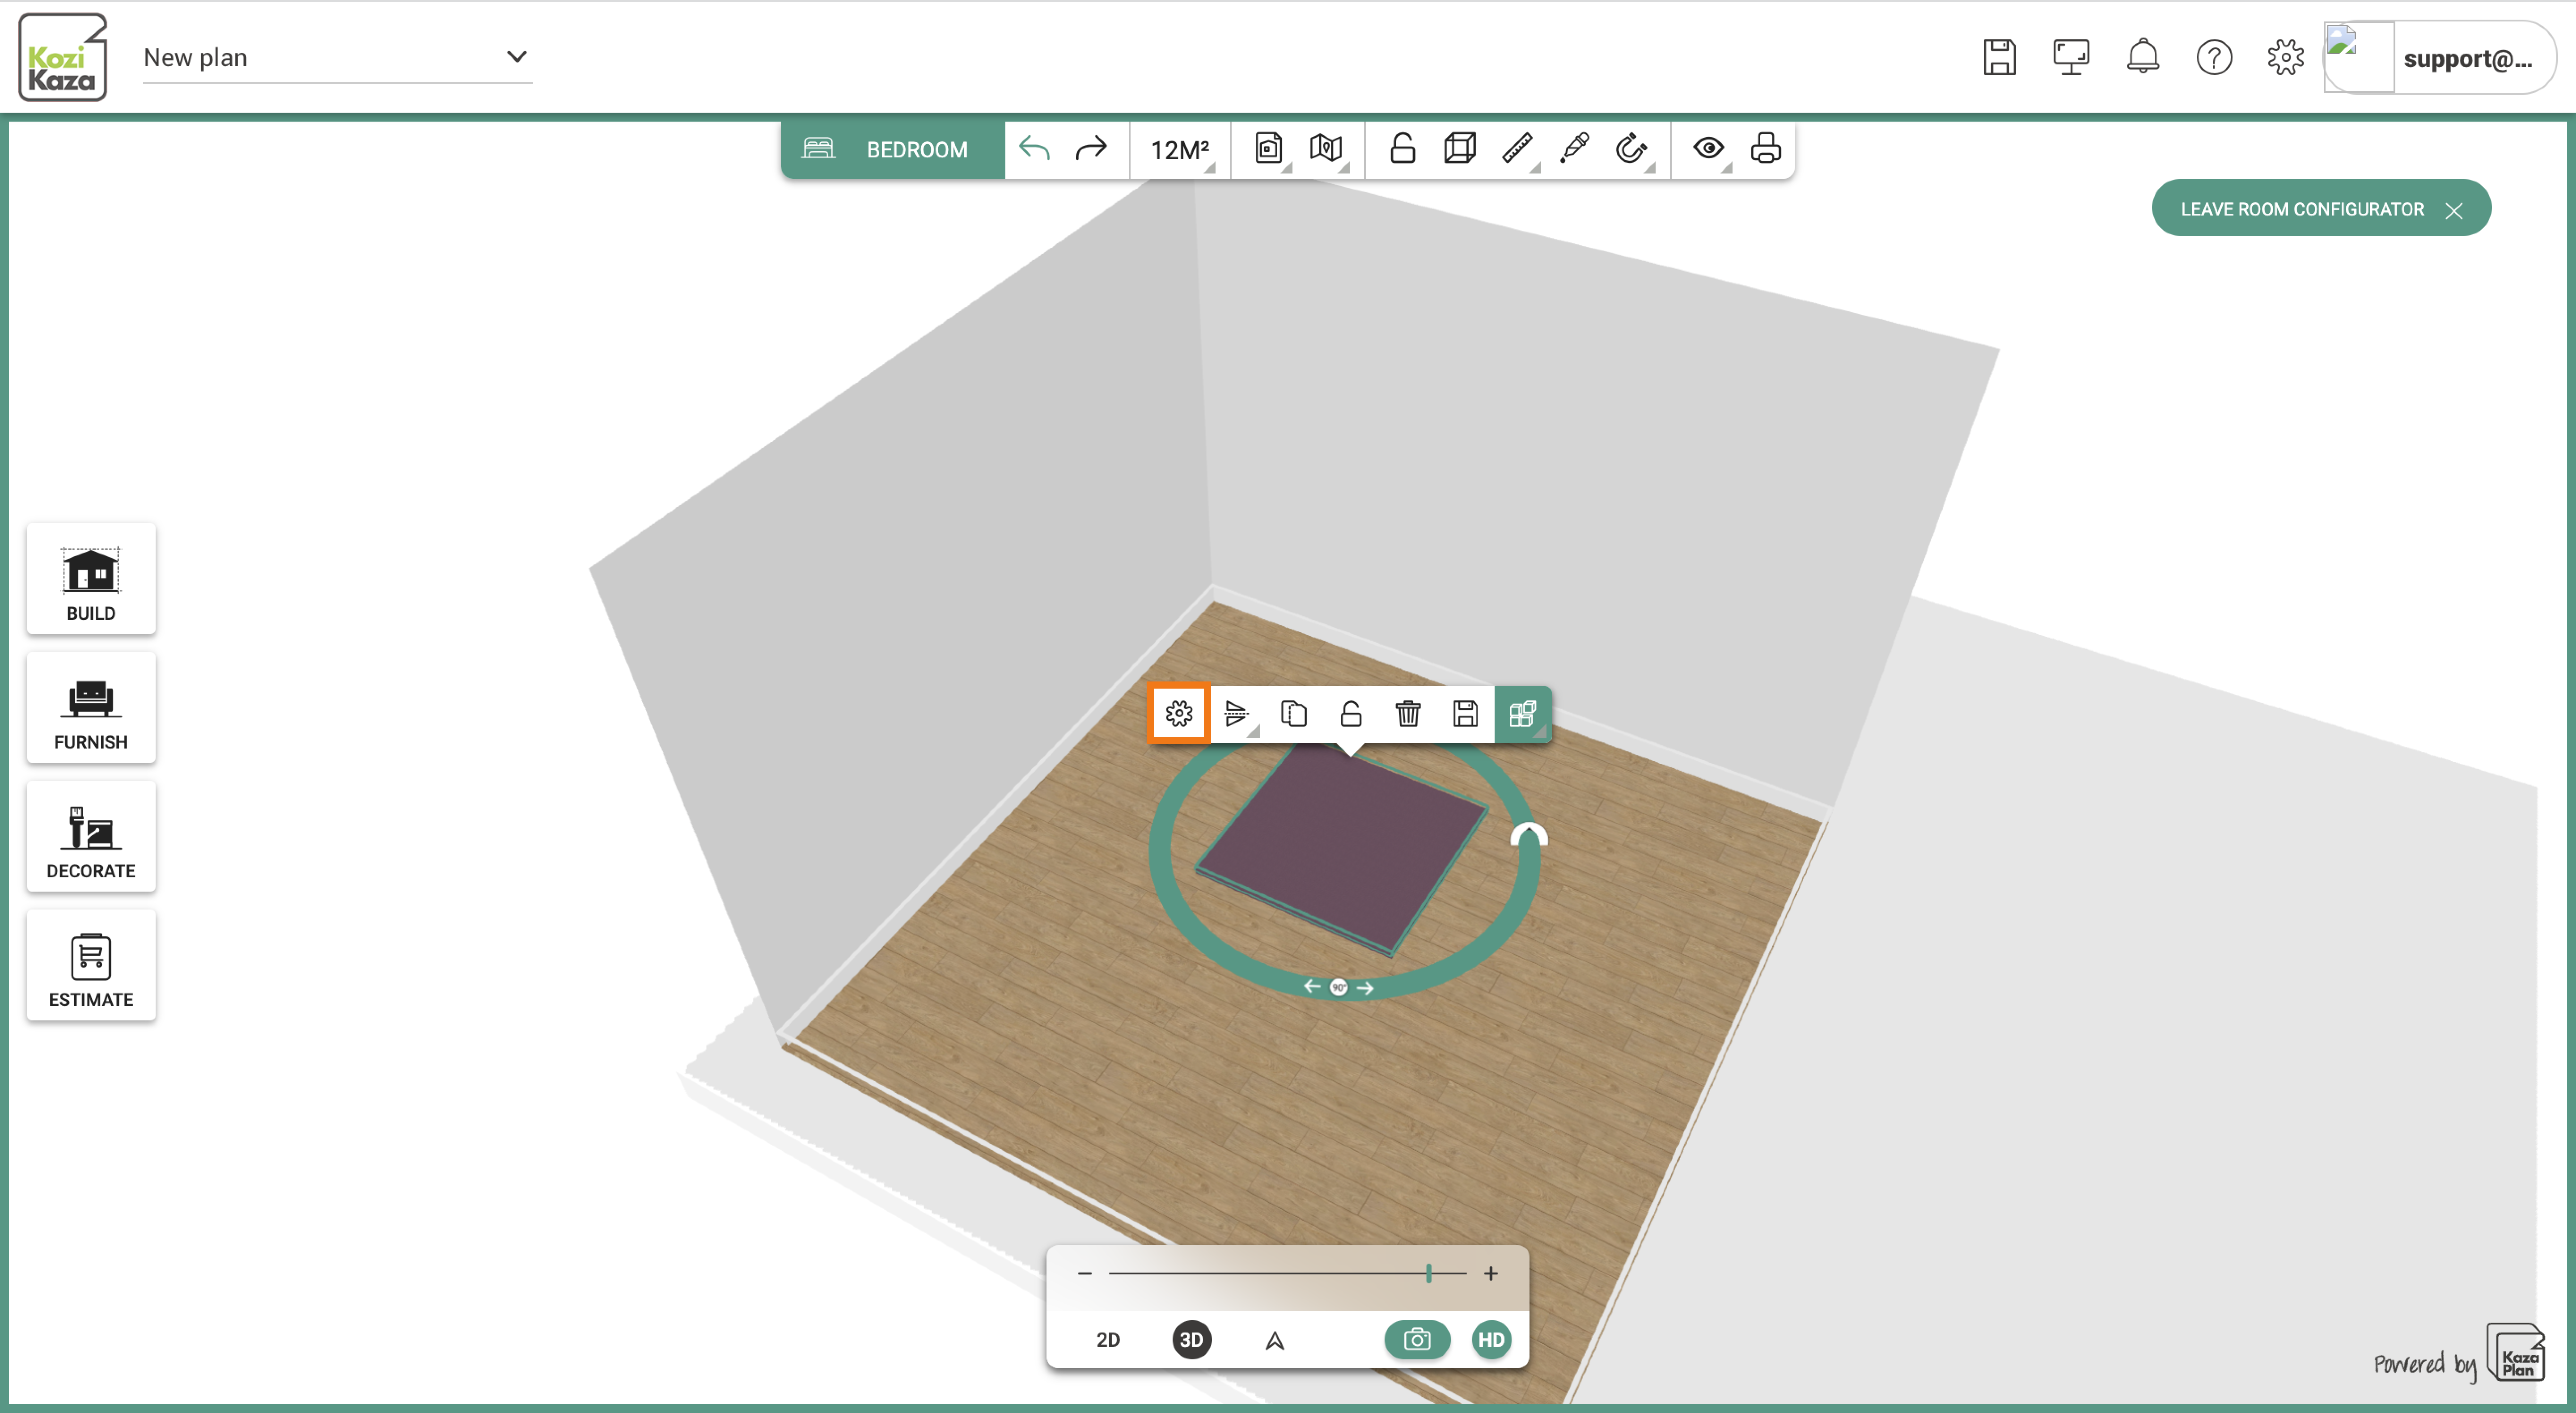This screenshot has width=2576, height=1413.
Task: Open the magnet snapping options
Action: [x=1632, y=149]
